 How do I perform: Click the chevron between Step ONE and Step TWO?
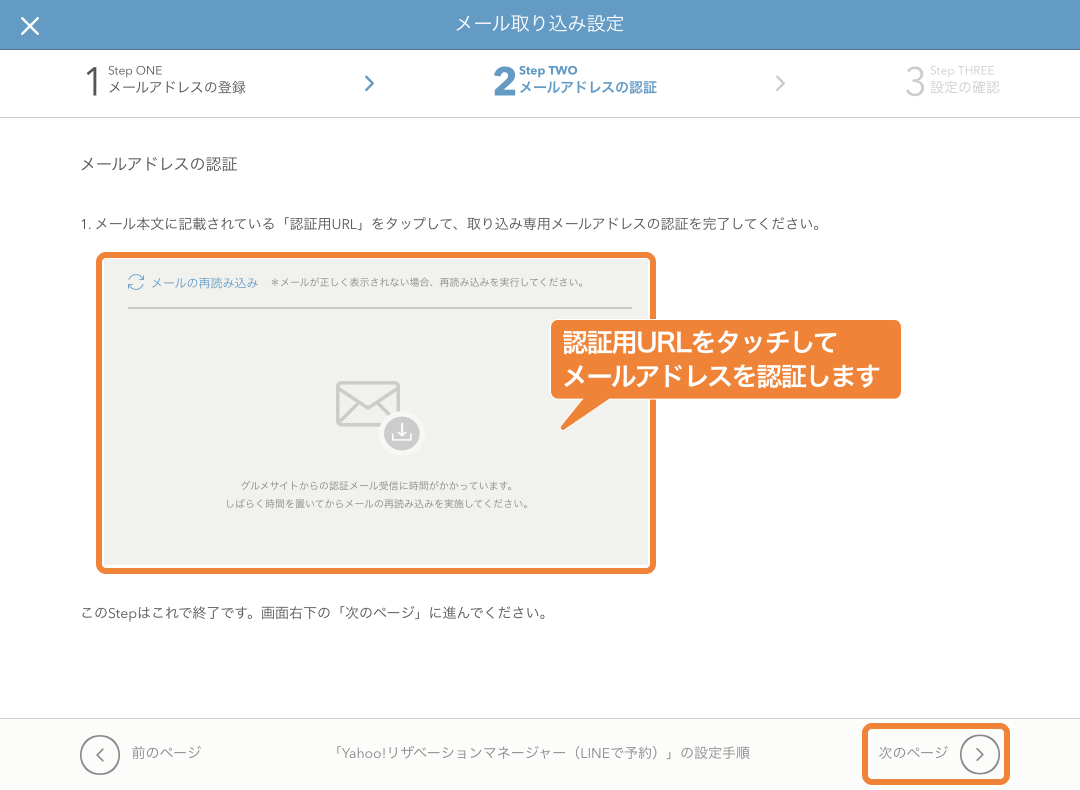(369, 84)
